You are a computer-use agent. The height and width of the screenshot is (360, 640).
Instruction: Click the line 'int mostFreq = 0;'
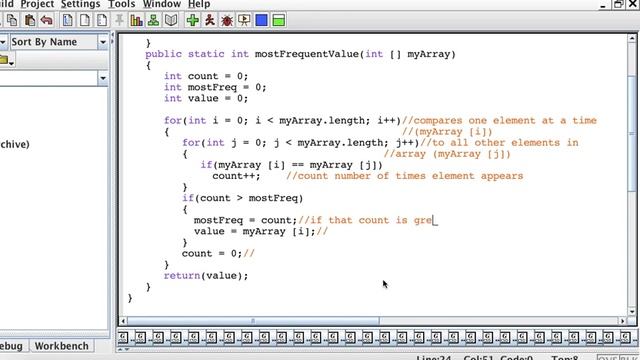215,87
